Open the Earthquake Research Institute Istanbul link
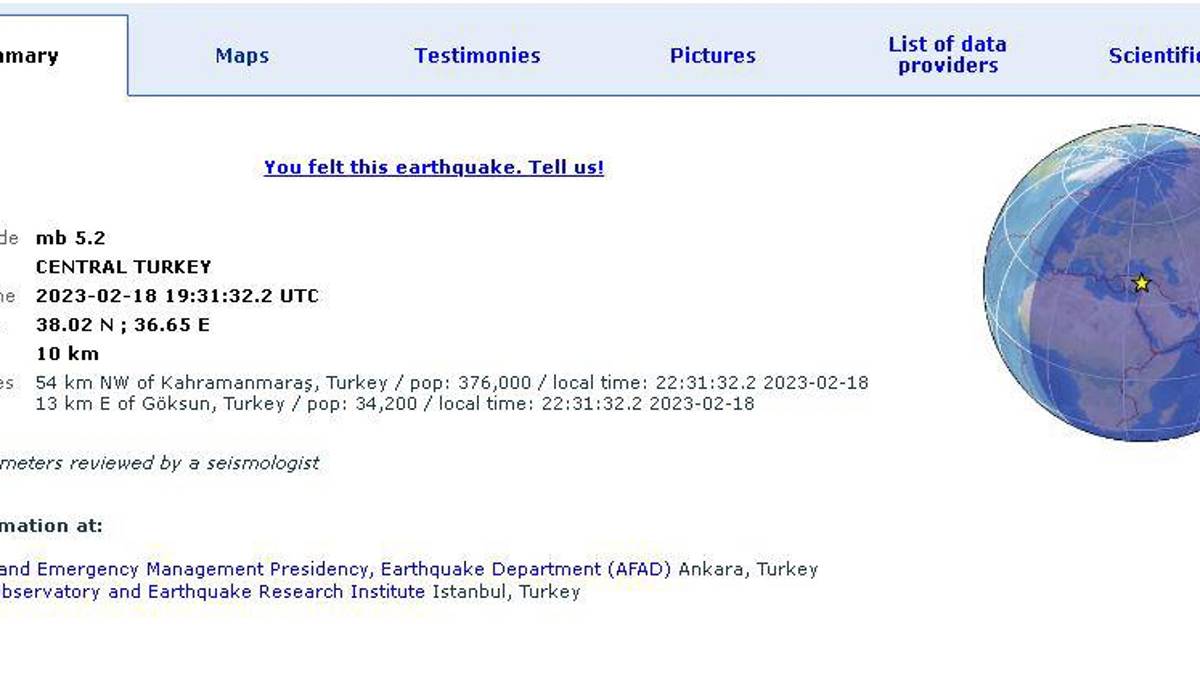The width and height of the screenshot is (1200, 675). pyautogui.click(x=290, y=592)
